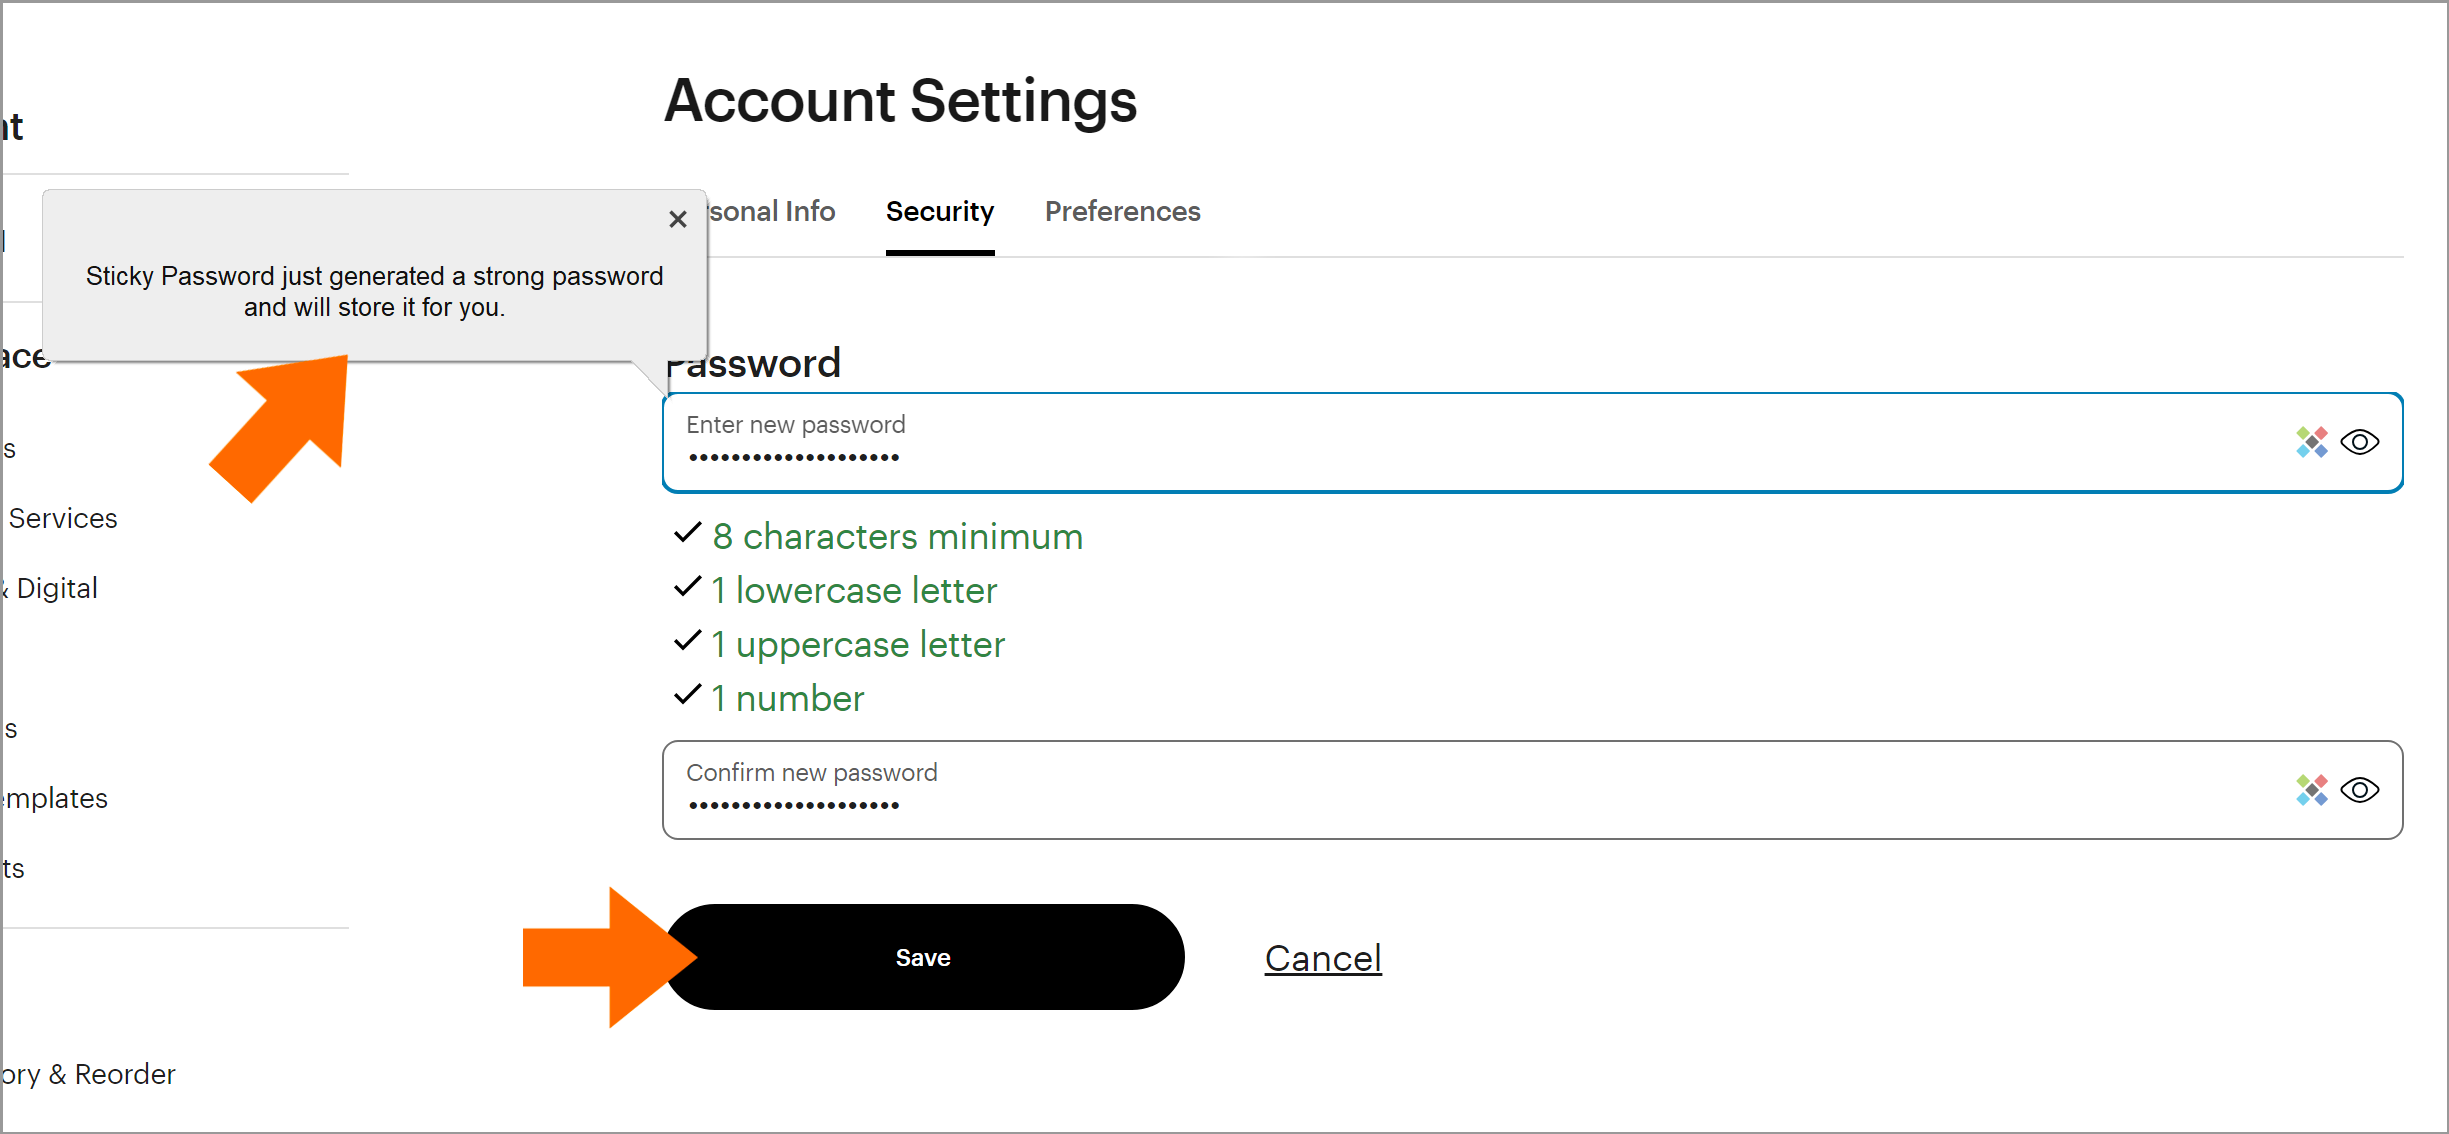Open the History & Reorder sidebar link
Image resolution: width=2449 pixels, height=1134 pixels.
click(88, 1074)
